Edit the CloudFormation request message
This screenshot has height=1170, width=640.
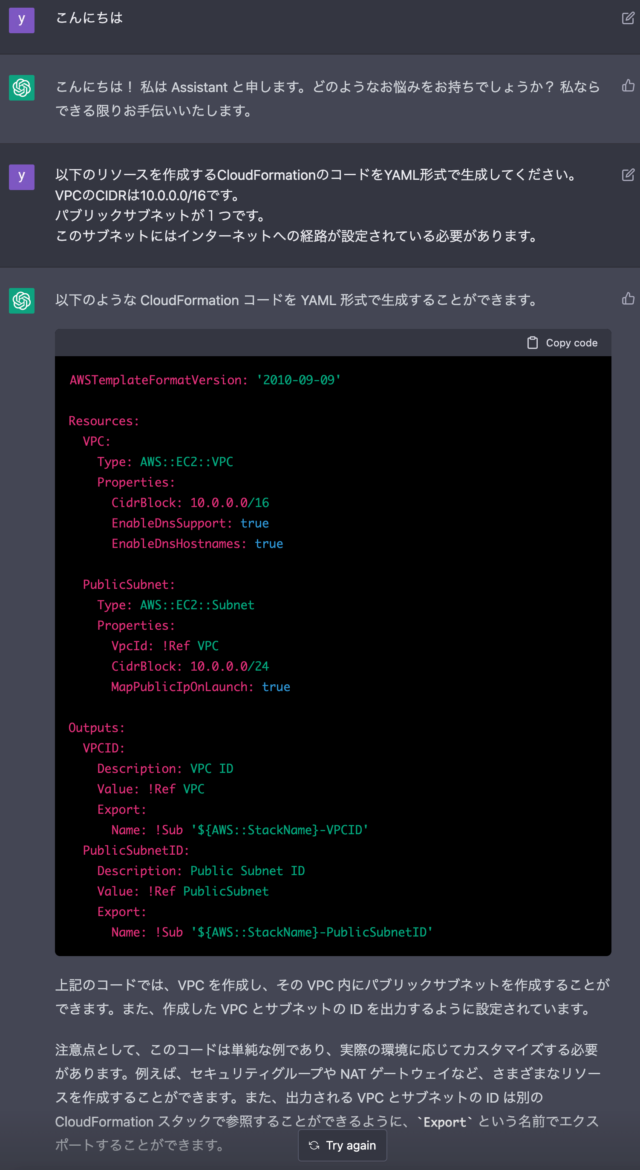click(x=628, y=175)
